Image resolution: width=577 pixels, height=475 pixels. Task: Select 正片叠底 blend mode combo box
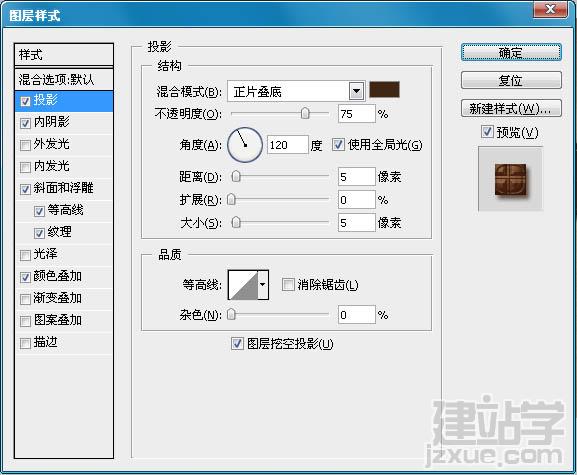click(x=296, y=91)
